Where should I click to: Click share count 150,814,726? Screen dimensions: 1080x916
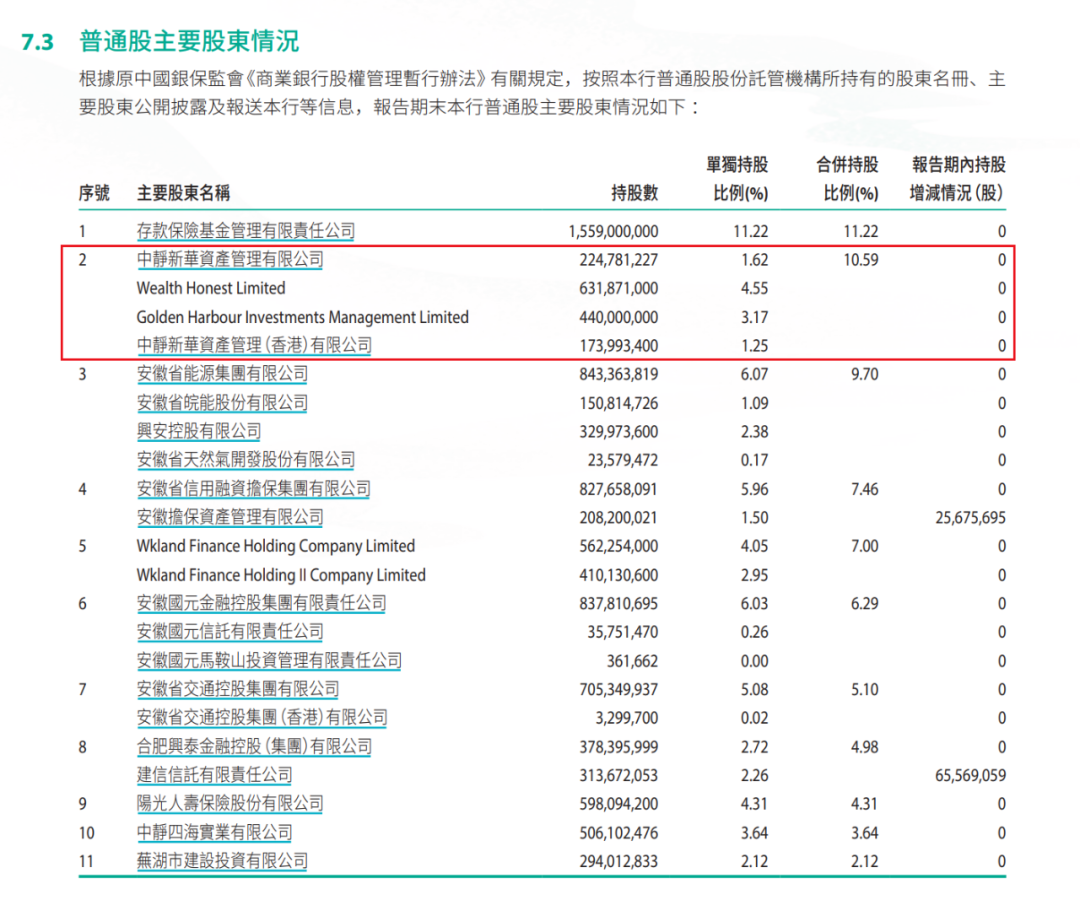click(x=619, y=403)
